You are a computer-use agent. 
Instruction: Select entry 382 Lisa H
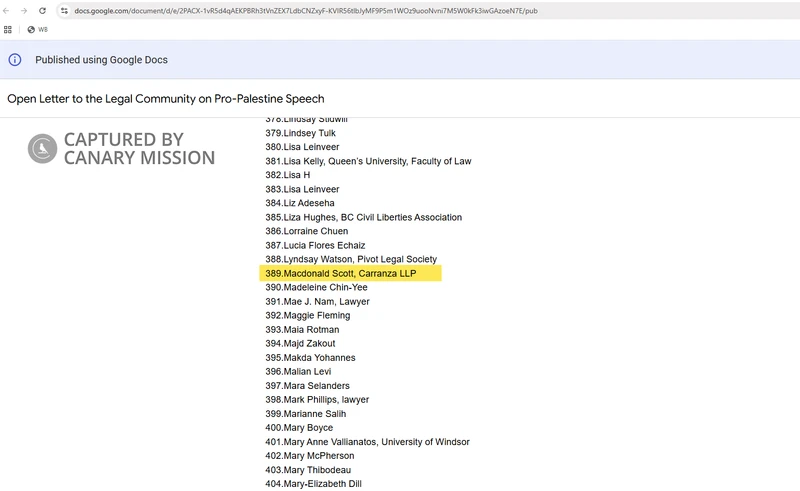[288, 175]
